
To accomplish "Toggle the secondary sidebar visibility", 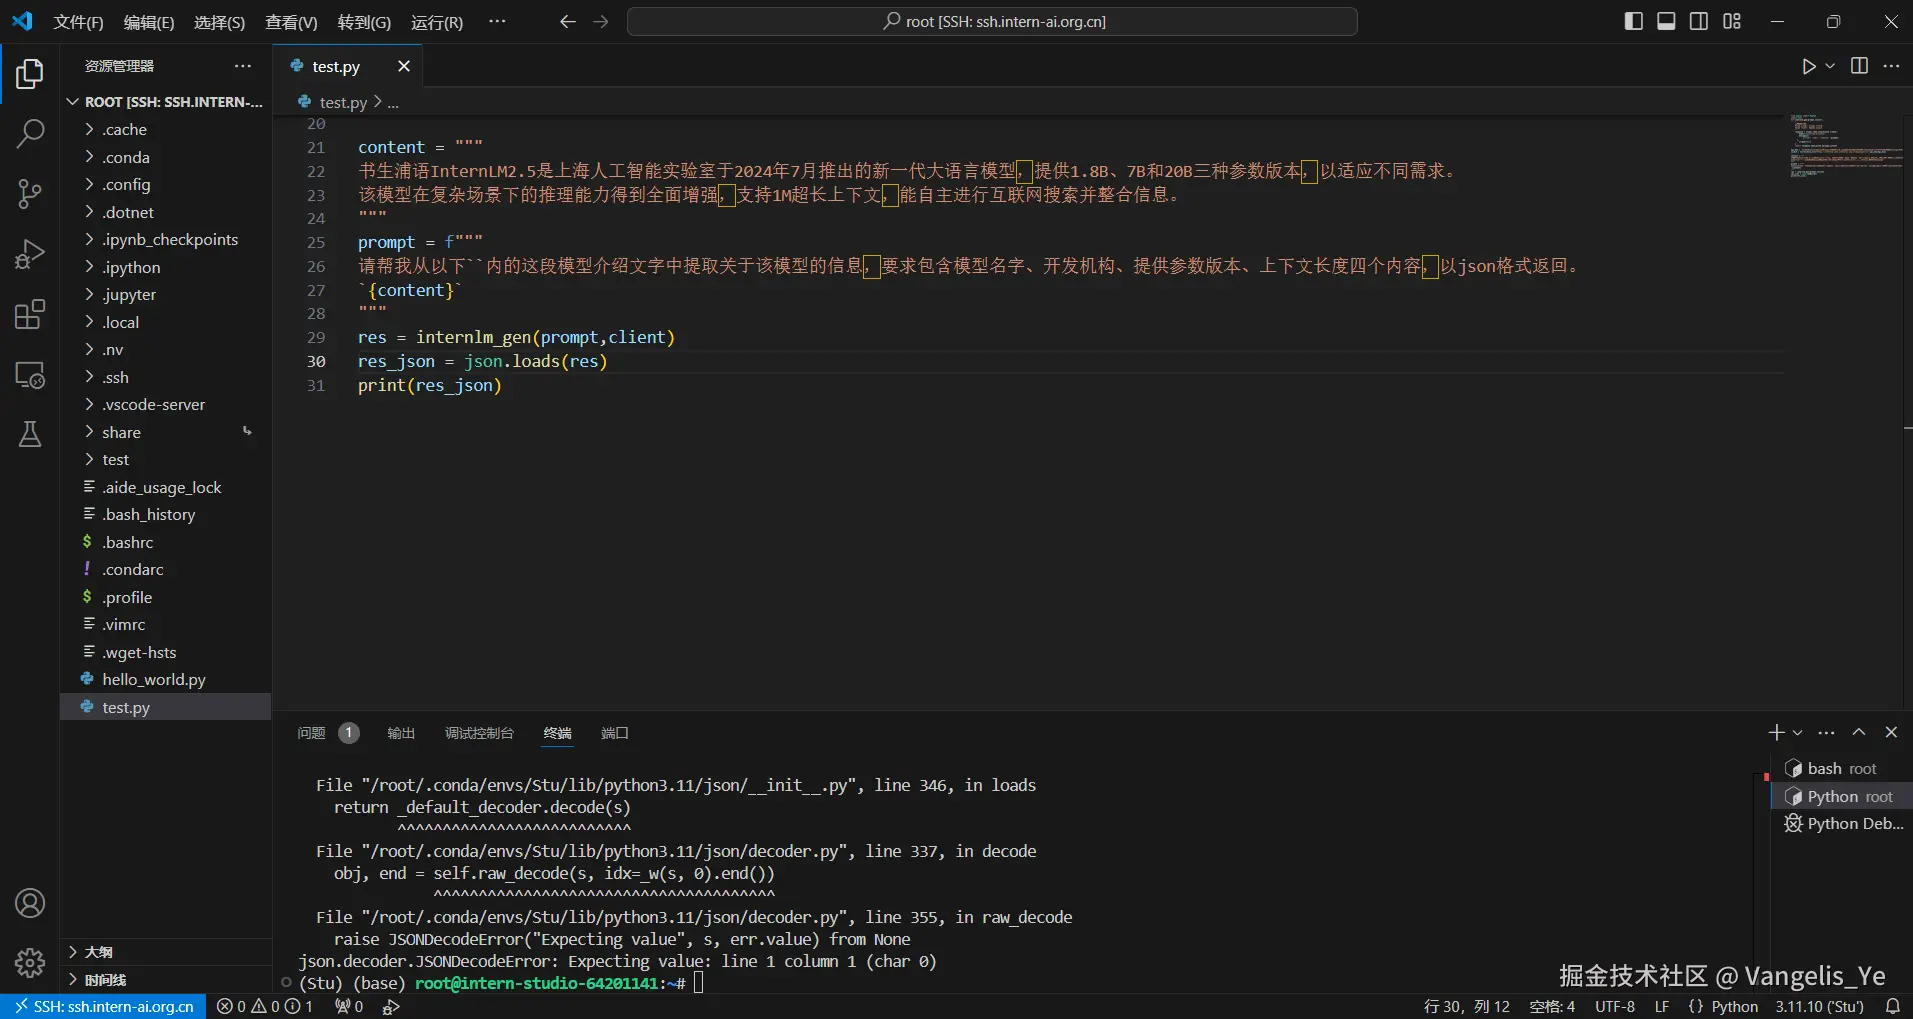I will click(x=1699, y=21).
